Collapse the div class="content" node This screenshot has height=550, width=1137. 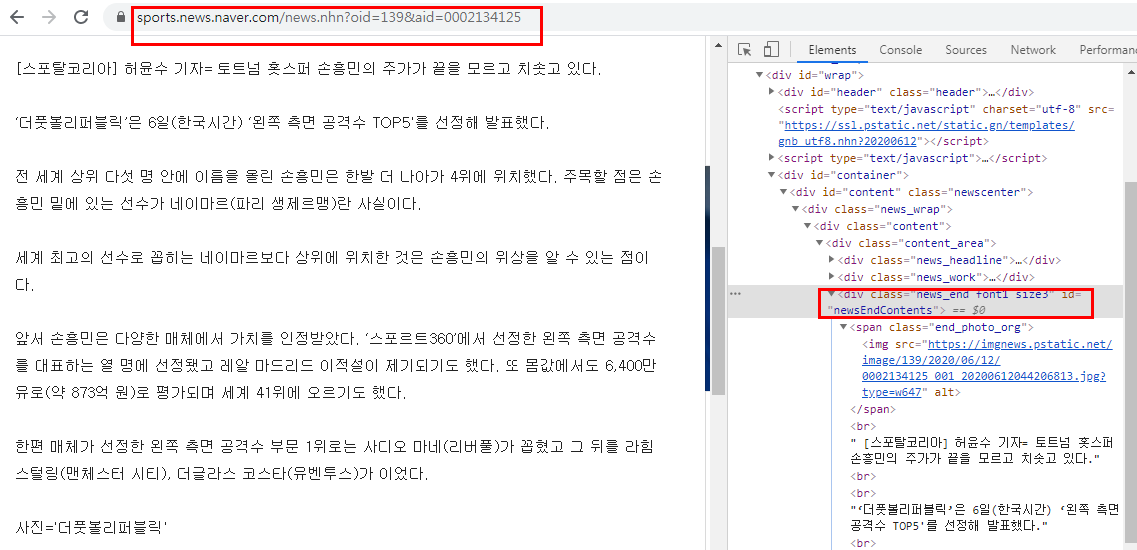pyautogui.click(x=807, y=226)
